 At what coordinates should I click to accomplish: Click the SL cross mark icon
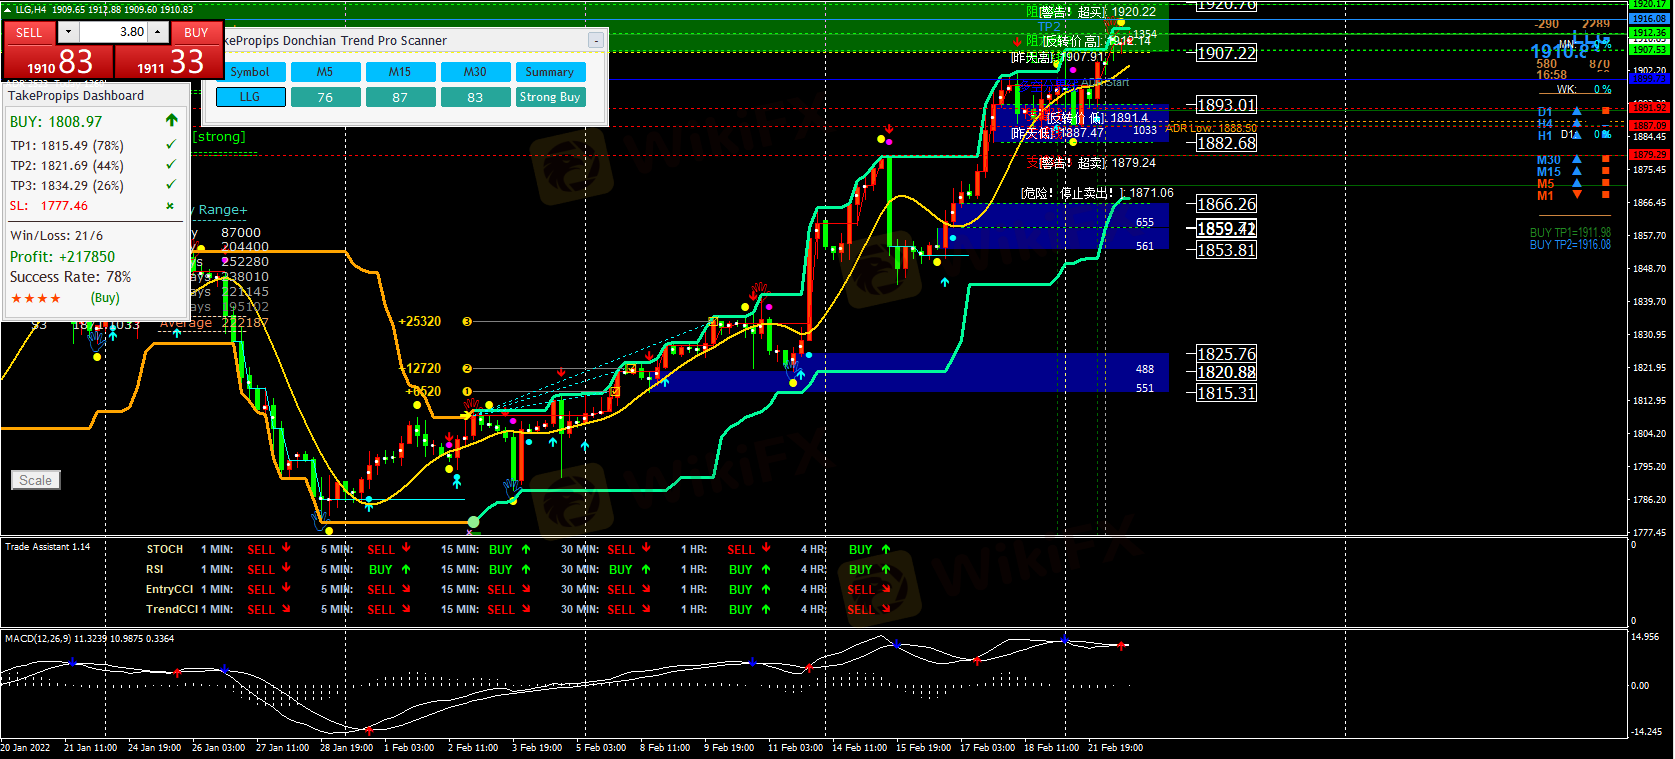170,206
